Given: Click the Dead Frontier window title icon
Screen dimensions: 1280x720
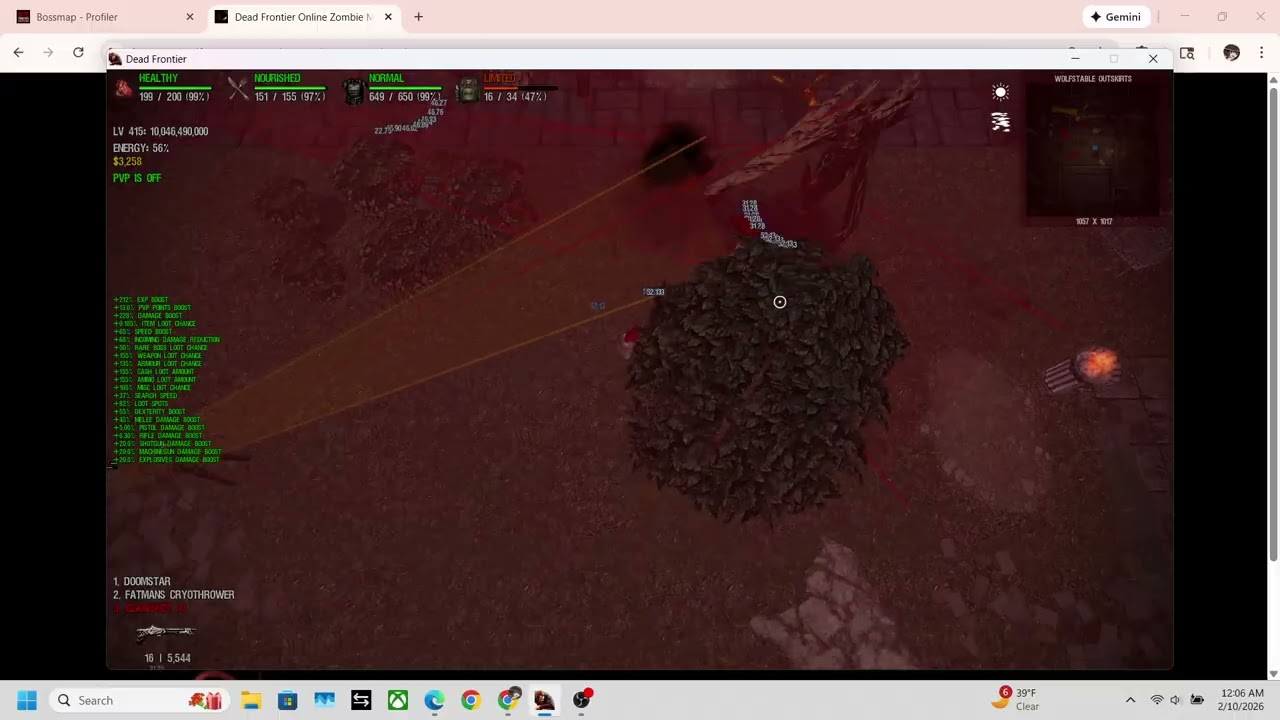Looking at the screenshot, I should (x=115, y=59).
